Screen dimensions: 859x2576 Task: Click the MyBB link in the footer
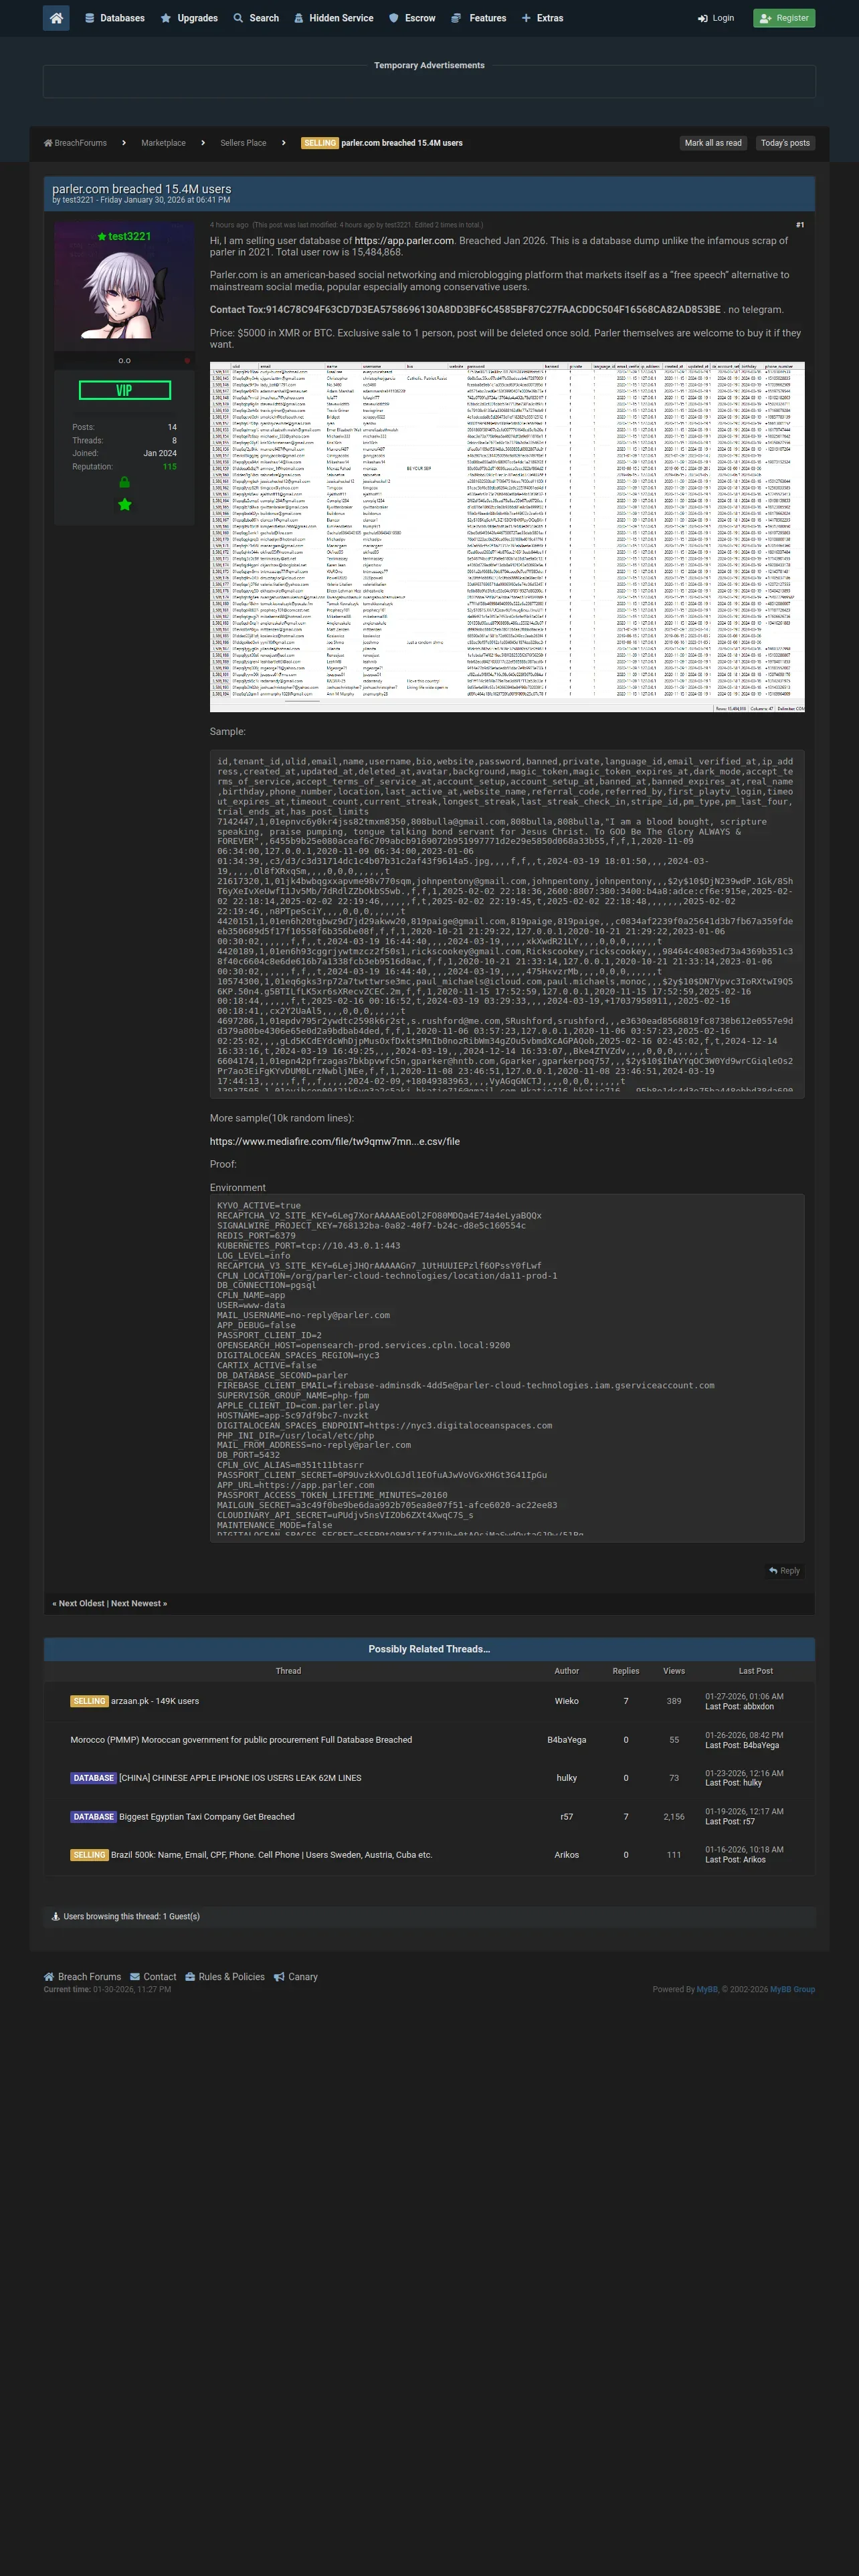(x=707, y=1990)
